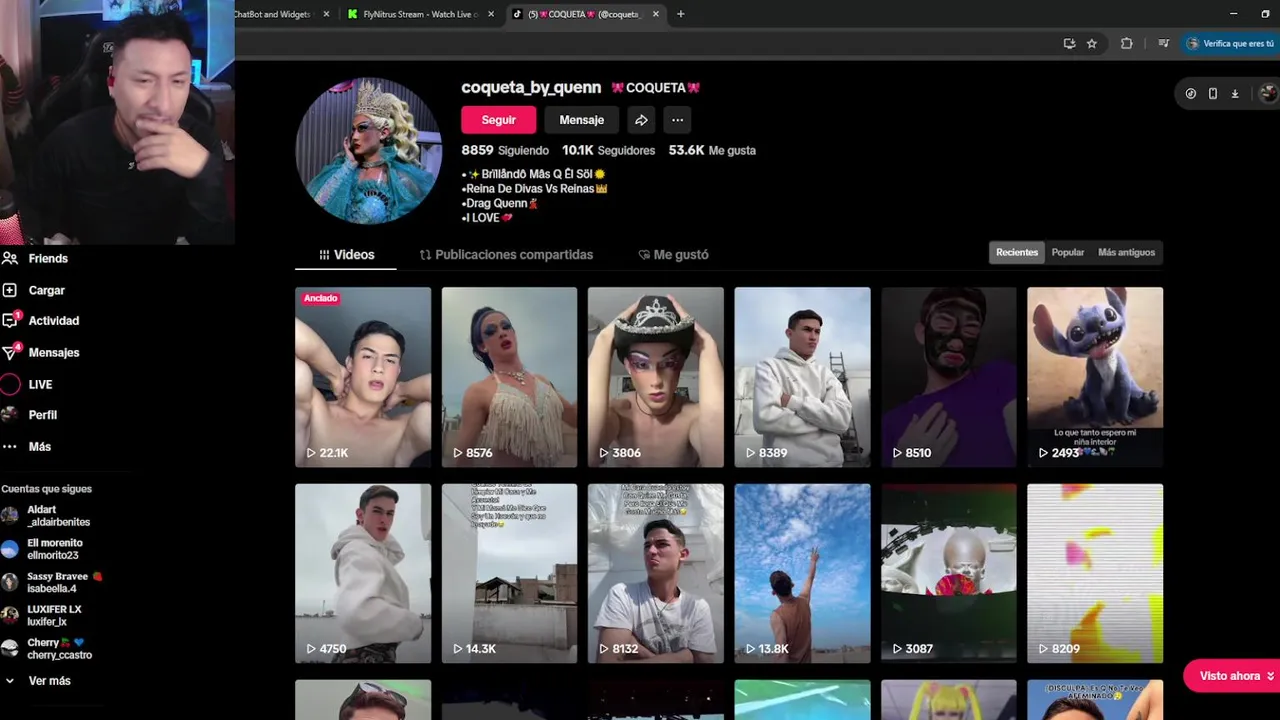Click the coqueta_by_quenn profile picture

pos(368,150)
